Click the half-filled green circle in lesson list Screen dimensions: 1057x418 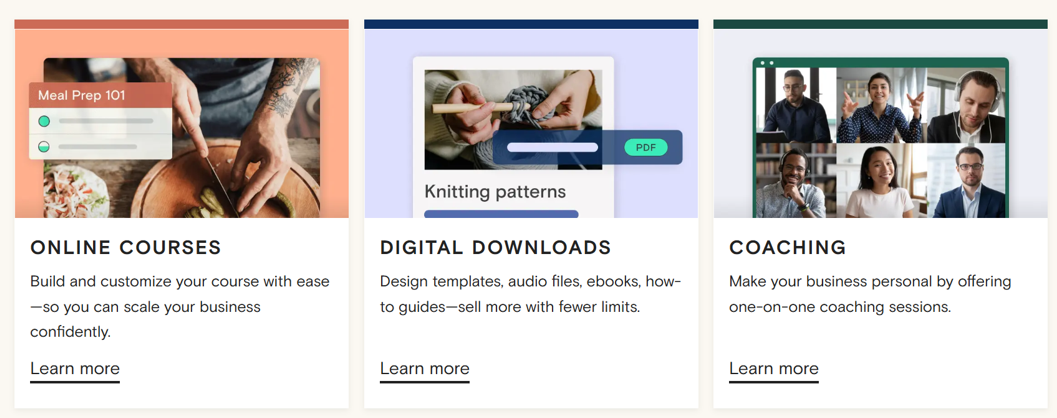tap(44, 146)
